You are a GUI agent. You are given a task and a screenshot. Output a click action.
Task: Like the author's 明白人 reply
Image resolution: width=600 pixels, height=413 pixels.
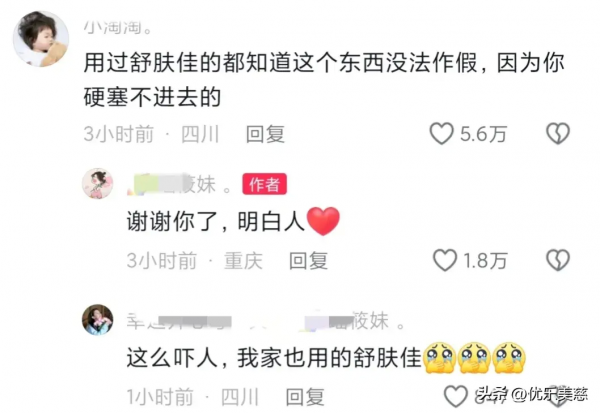445,260
